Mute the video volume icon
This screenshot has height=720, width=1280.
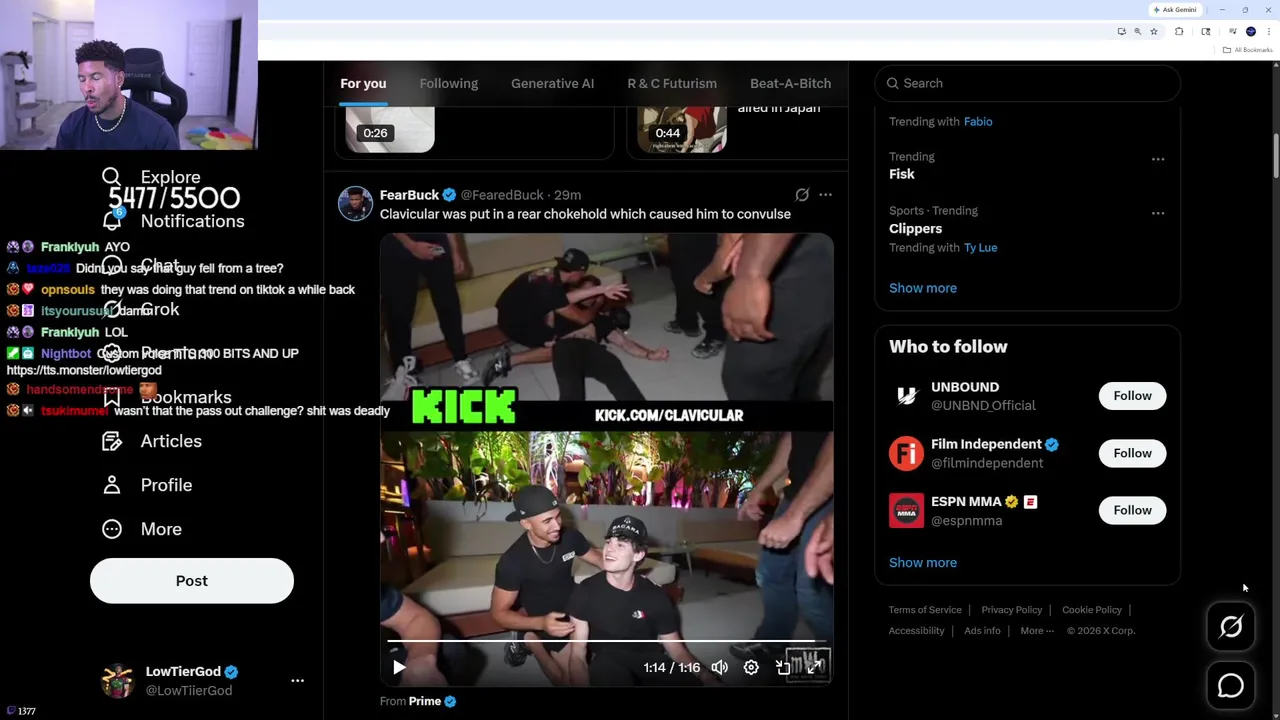coord(720,667)
